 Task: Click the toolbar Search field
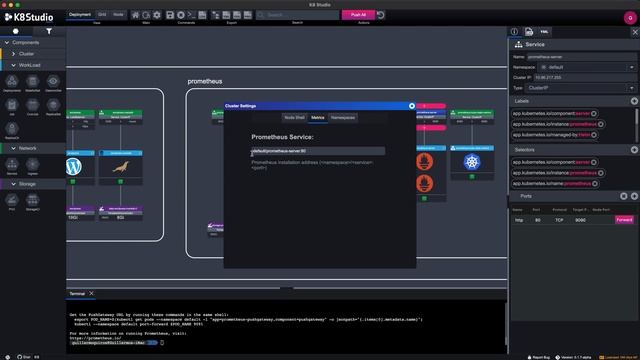point(298,15)
